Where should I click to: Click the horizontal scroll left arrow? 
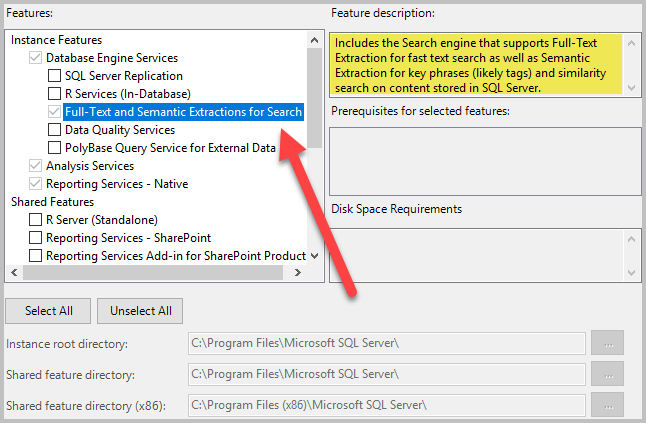(14, 272)
